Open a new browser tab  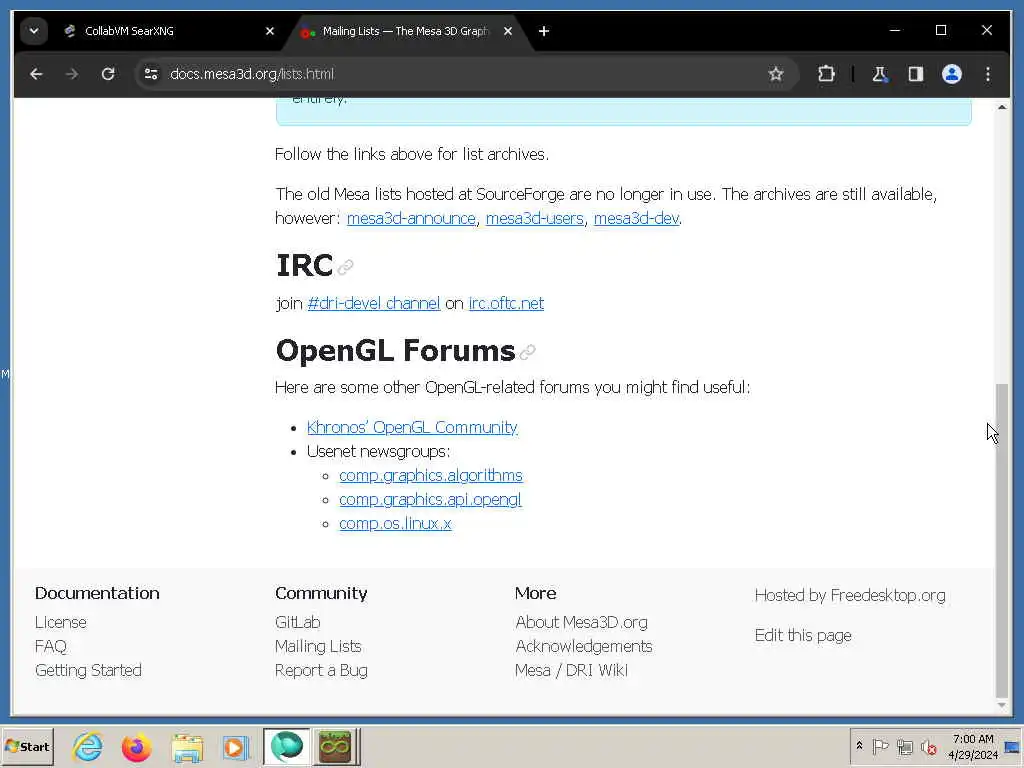coord(543,31)
